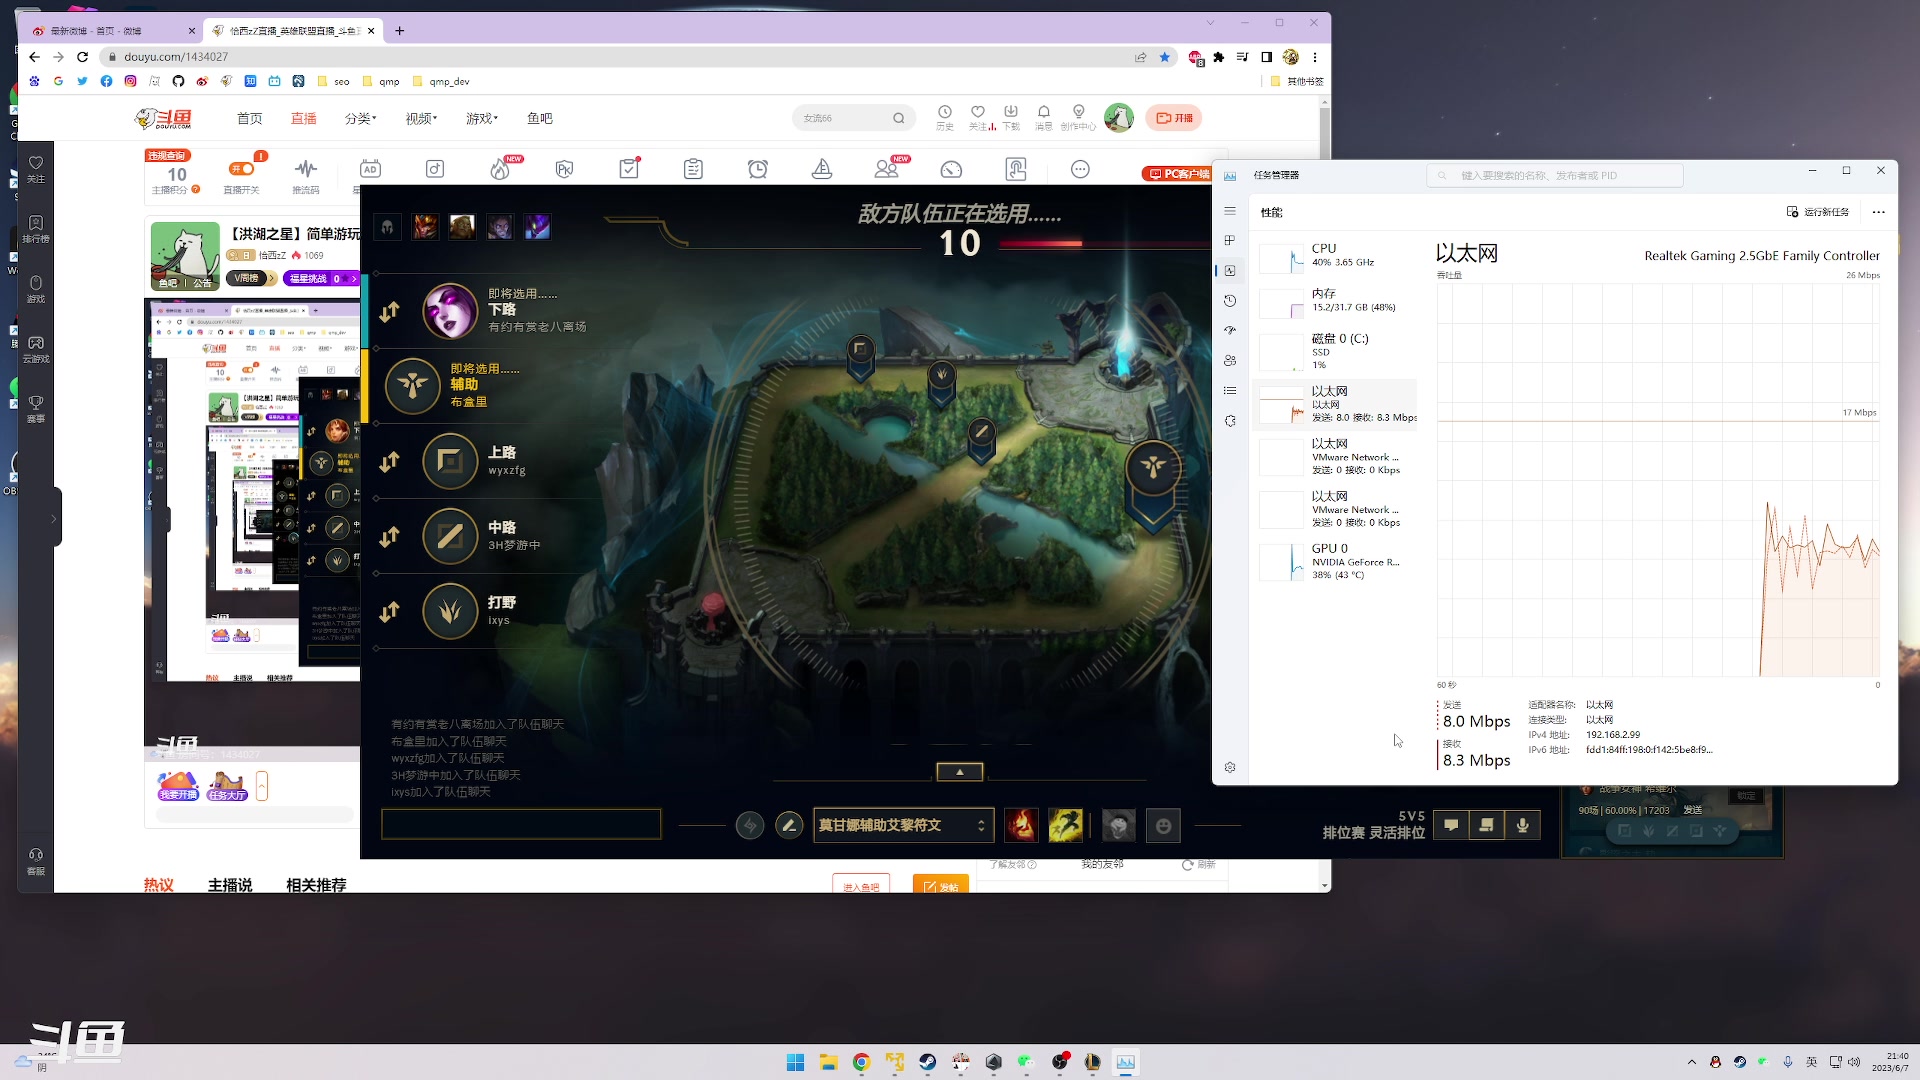The width and height of the screenshot is (1920, 1080).
Task: Swap position arrows next to 打野 ixys
Action: pos(389,612)
